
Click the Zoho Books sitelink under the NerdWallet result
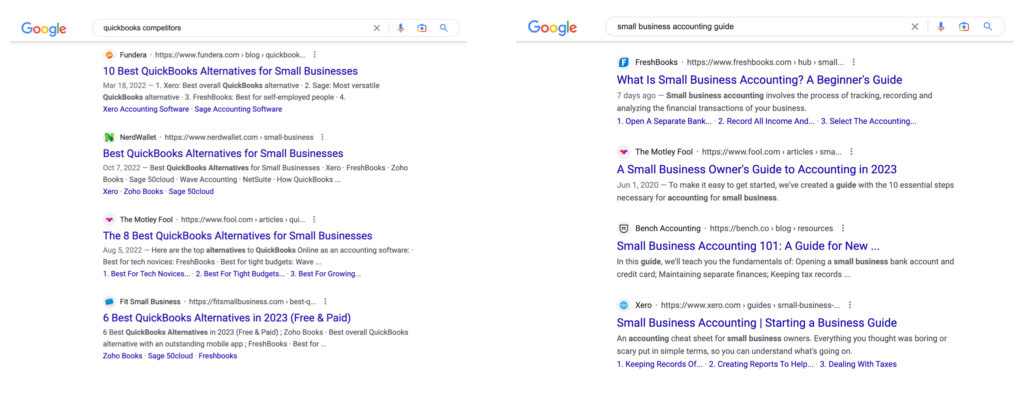tap(144, 191)
